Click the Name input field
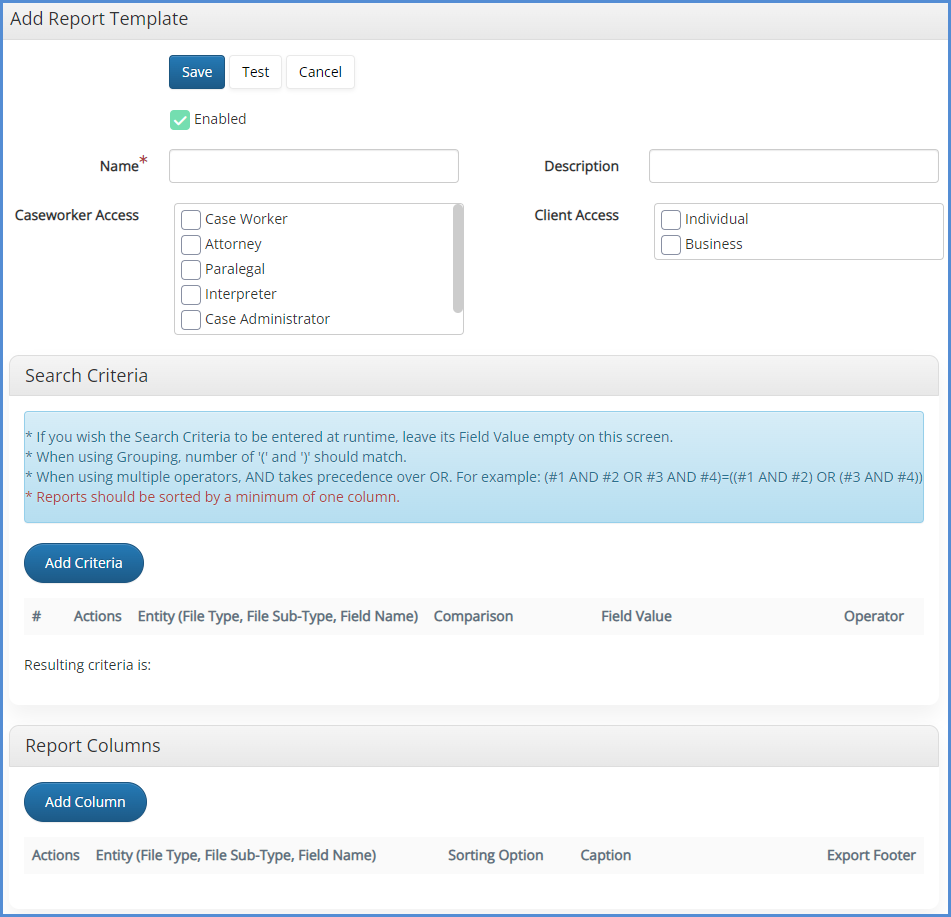 pos(313,166)
